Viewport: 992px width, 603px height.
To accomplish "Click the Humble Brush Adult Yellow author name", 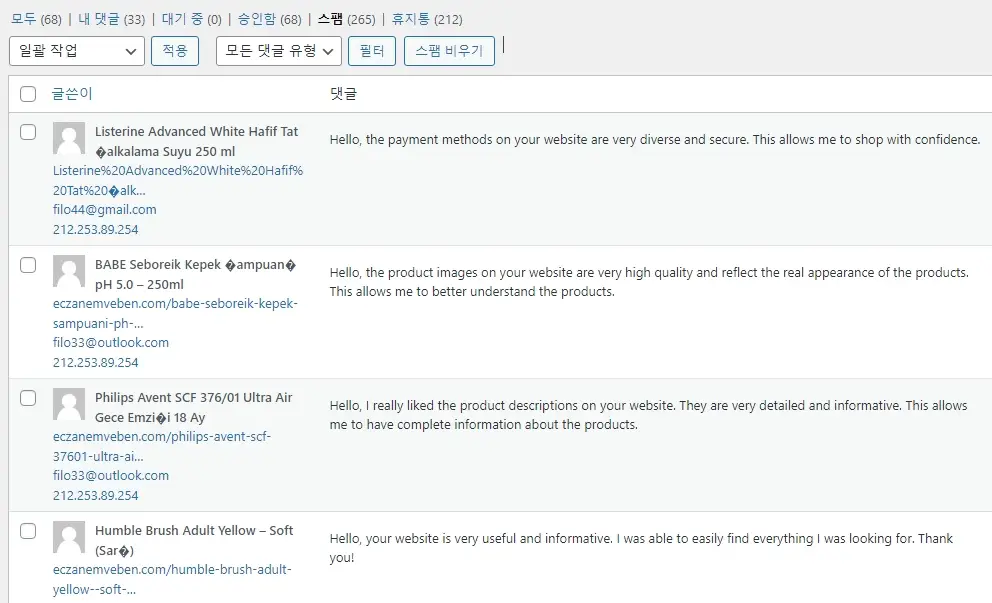I will pos(194,540).
